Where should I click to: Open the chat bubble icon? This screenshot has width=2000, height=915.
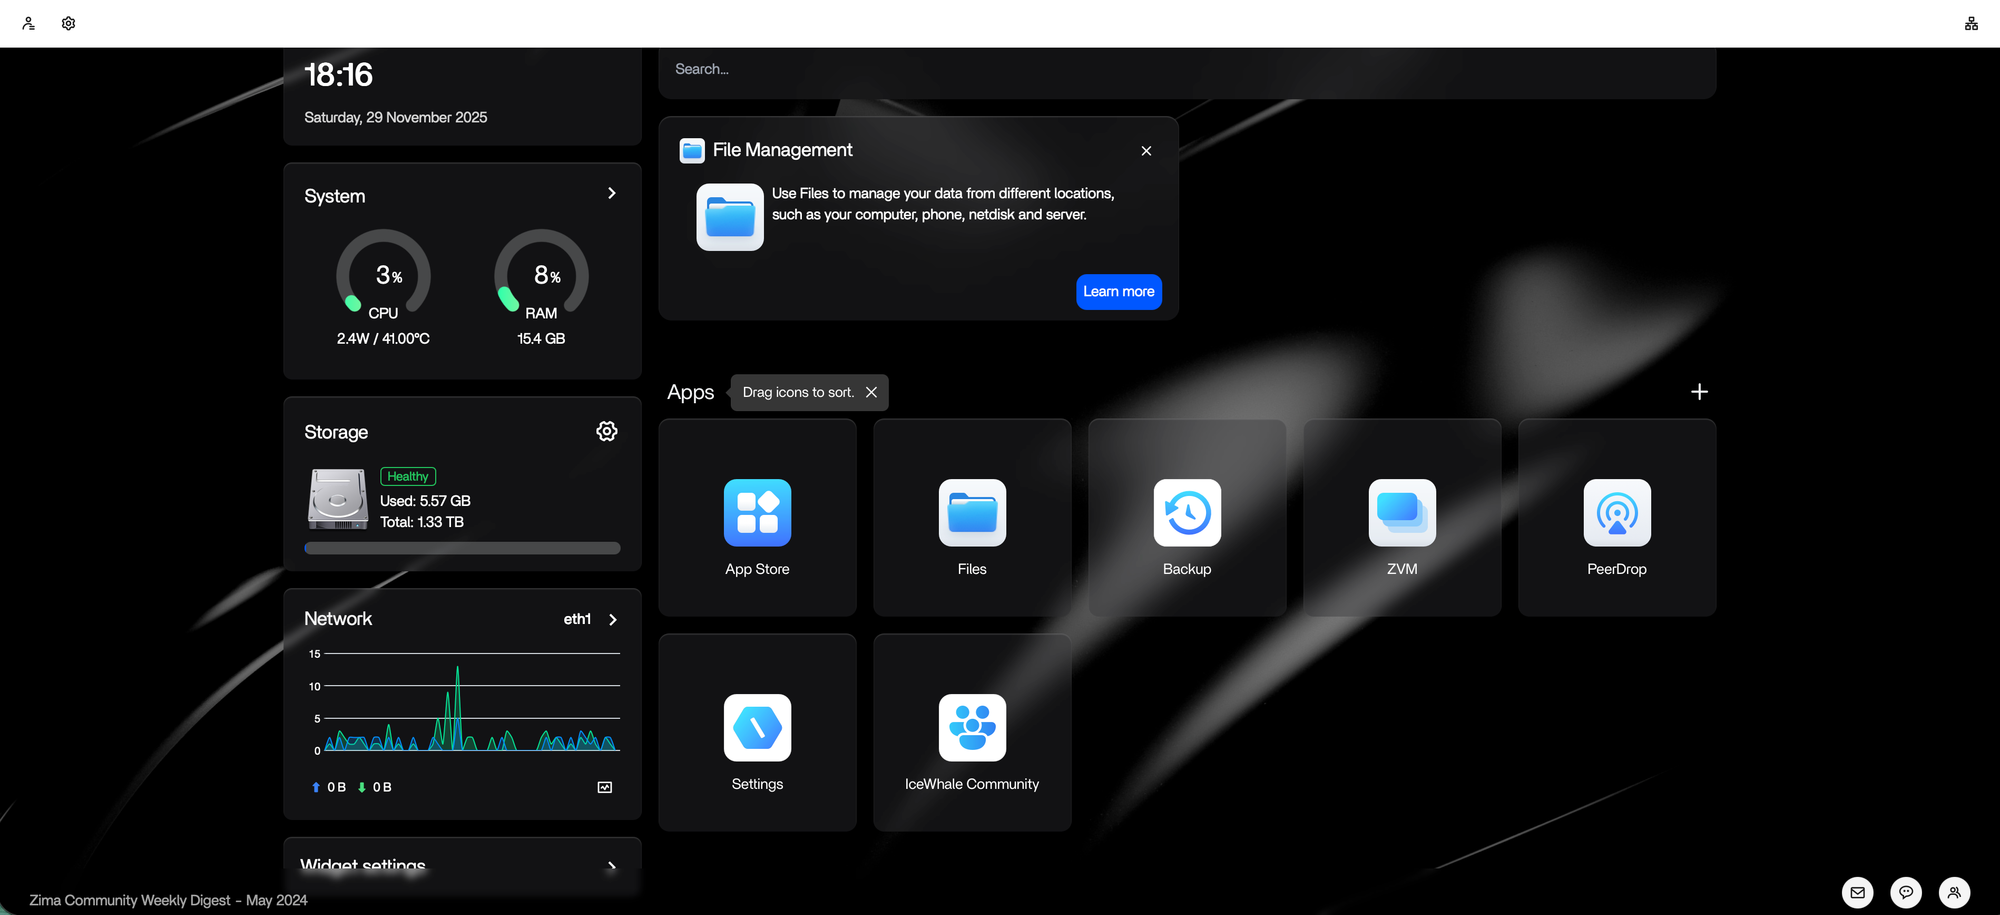1906,892
